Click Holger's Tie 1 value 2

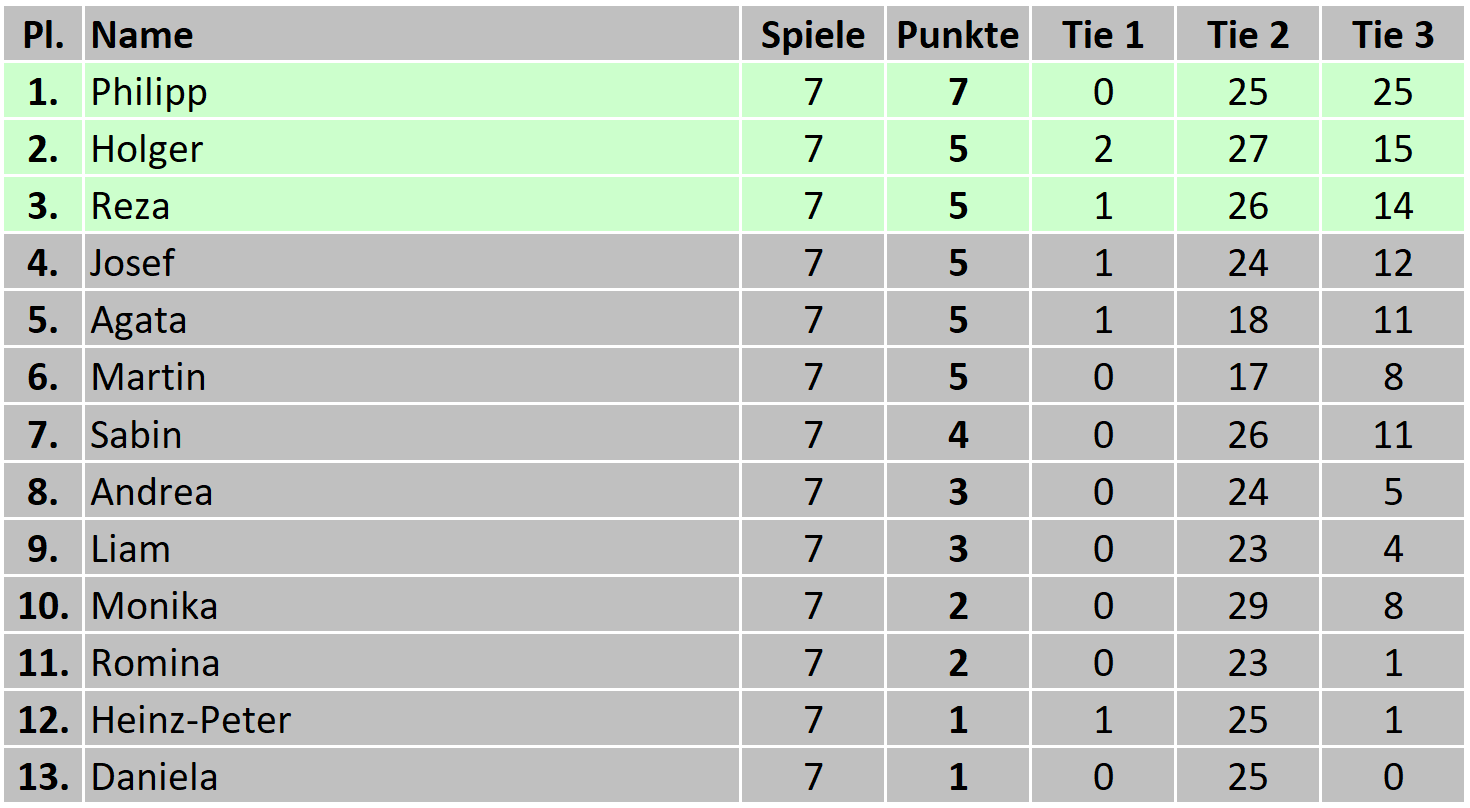pyautogui.click(x=1102, y=149)
